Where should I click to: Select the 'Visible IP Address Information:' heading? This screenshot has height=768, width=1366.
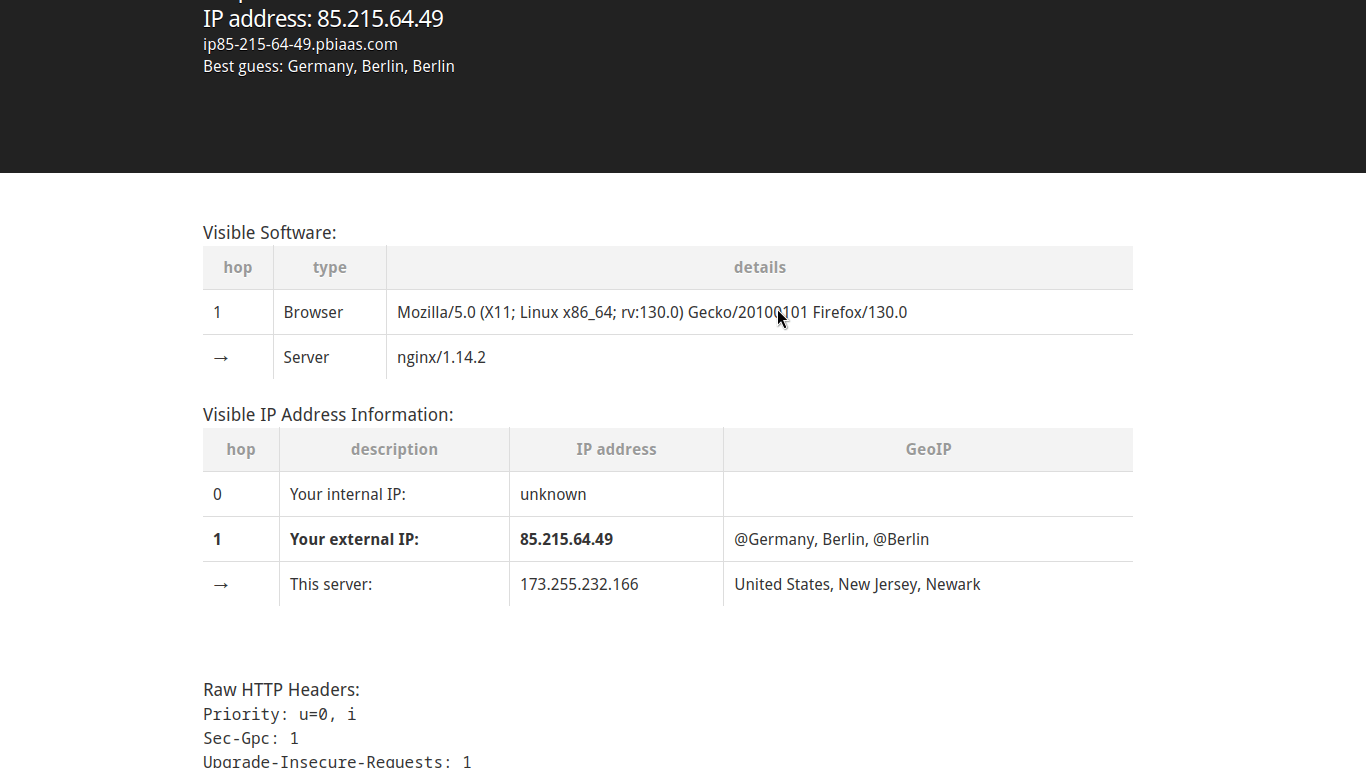[328, 415]
